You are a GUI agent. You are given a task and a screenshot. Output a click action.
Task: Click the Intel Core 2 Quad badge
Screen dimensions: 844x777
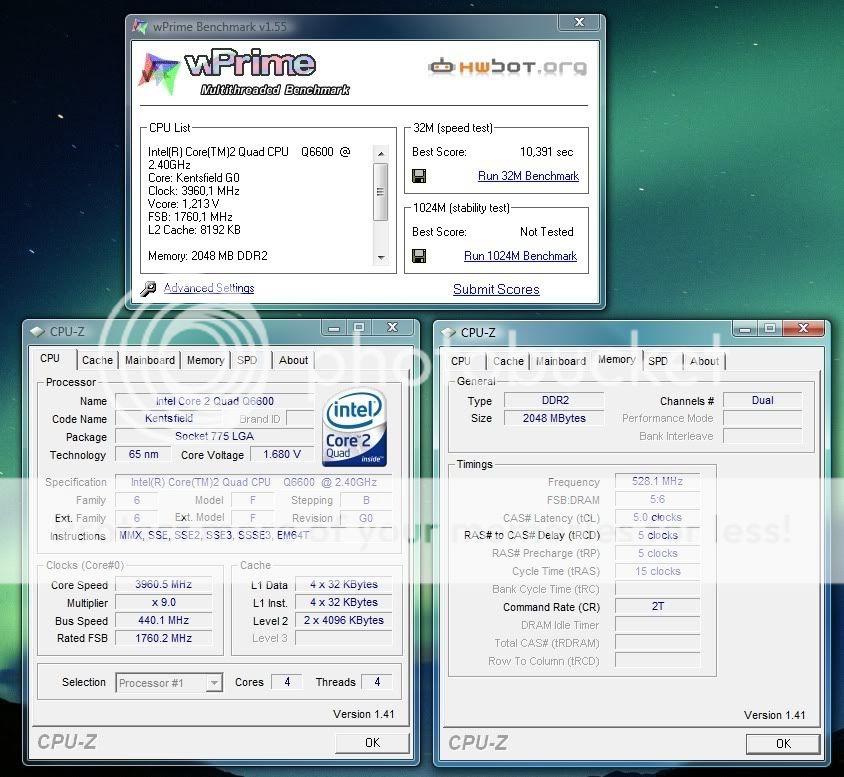pos(354,428)
